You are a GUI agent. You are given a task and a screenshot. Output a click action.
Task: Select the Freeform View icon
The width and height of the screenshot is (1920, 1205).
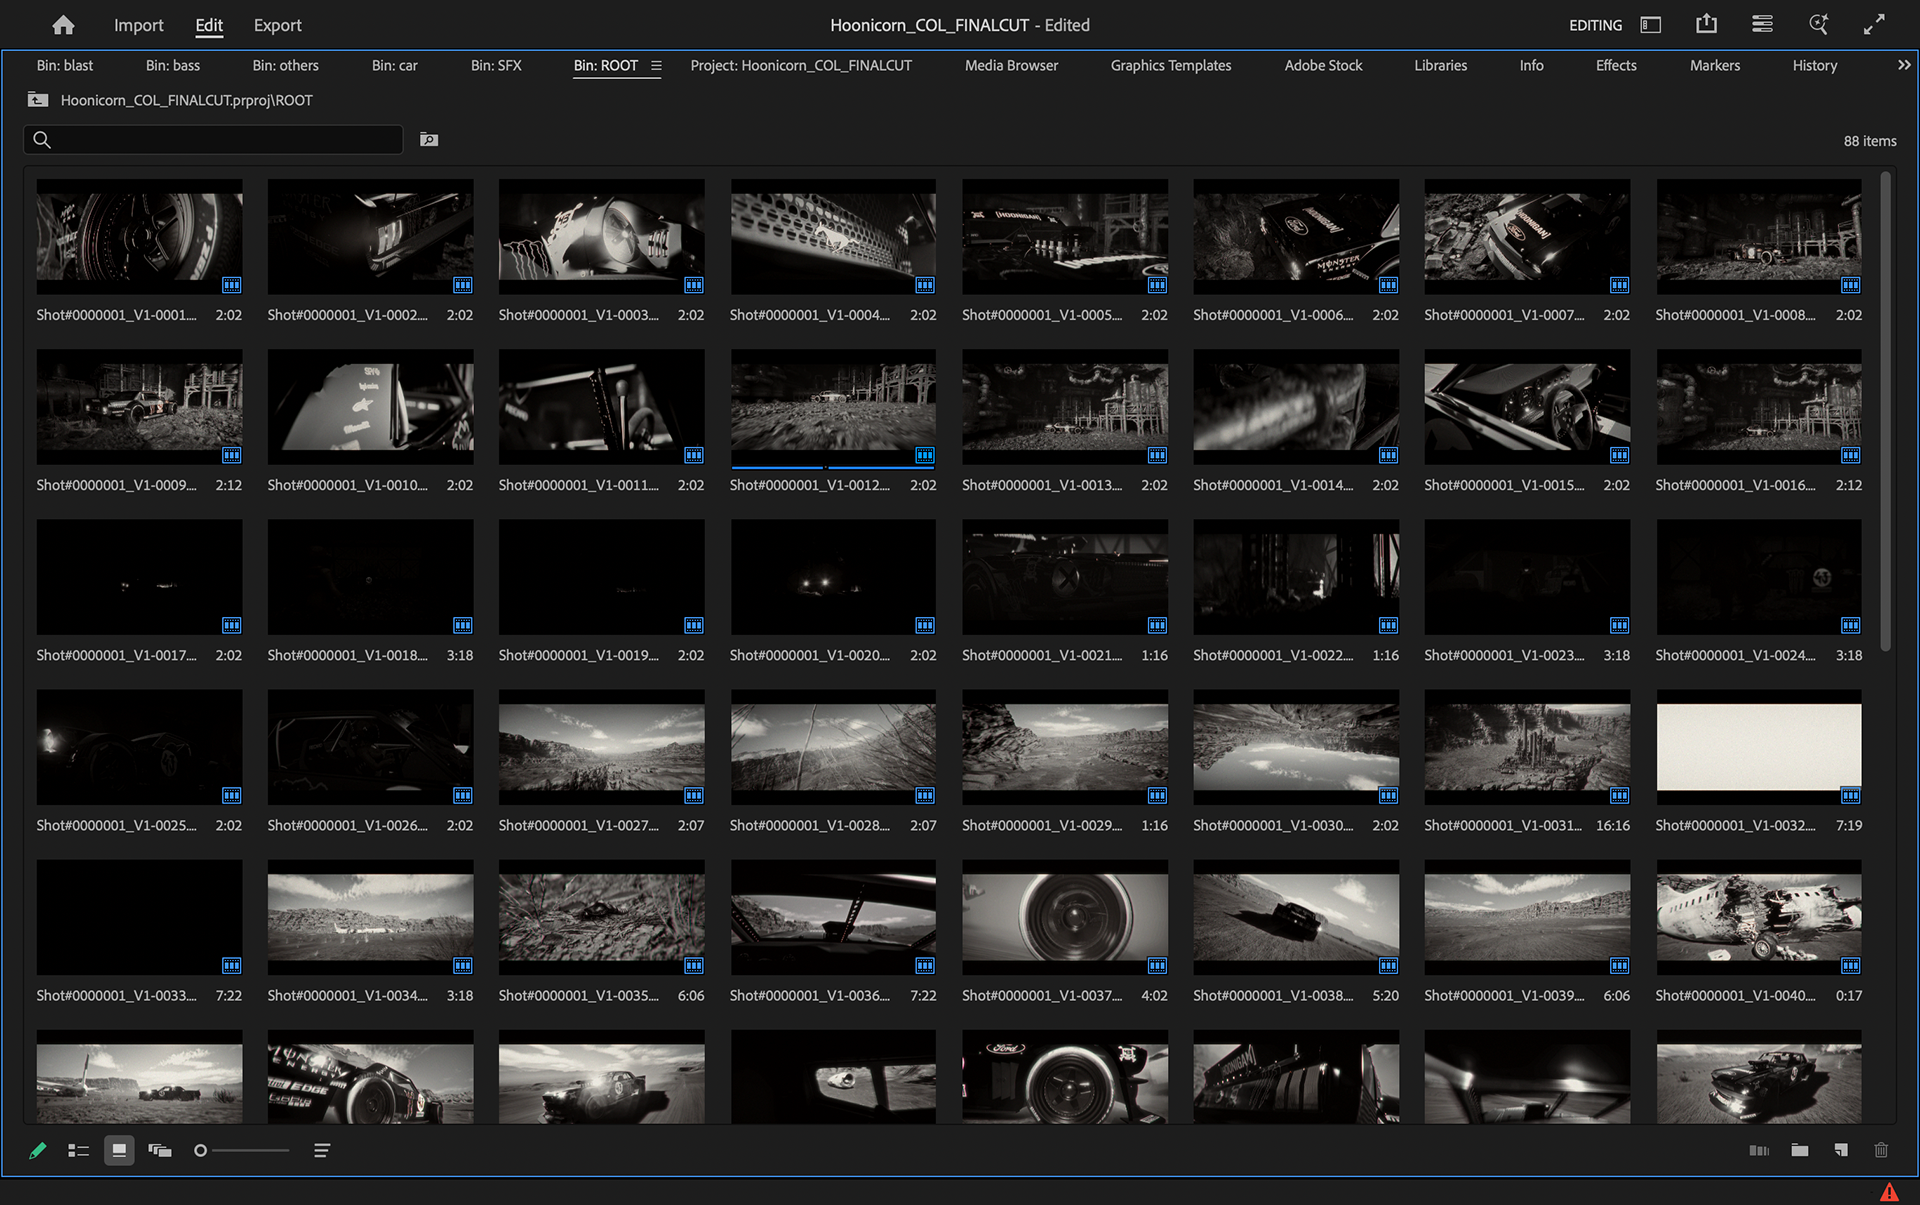[x=160, y=1150]
